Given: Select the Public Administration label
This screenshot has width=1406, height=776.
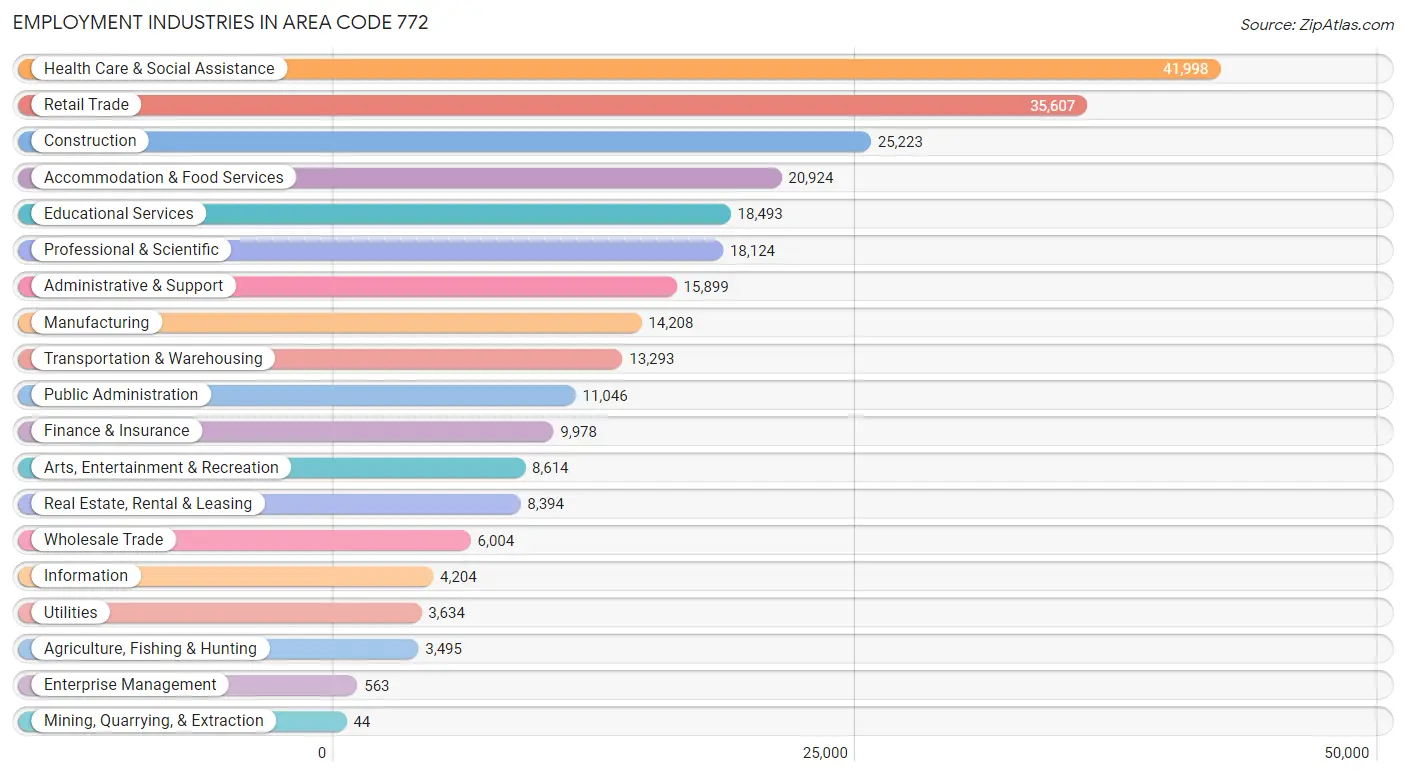Looking at the screenshot, I should point(121,394).
